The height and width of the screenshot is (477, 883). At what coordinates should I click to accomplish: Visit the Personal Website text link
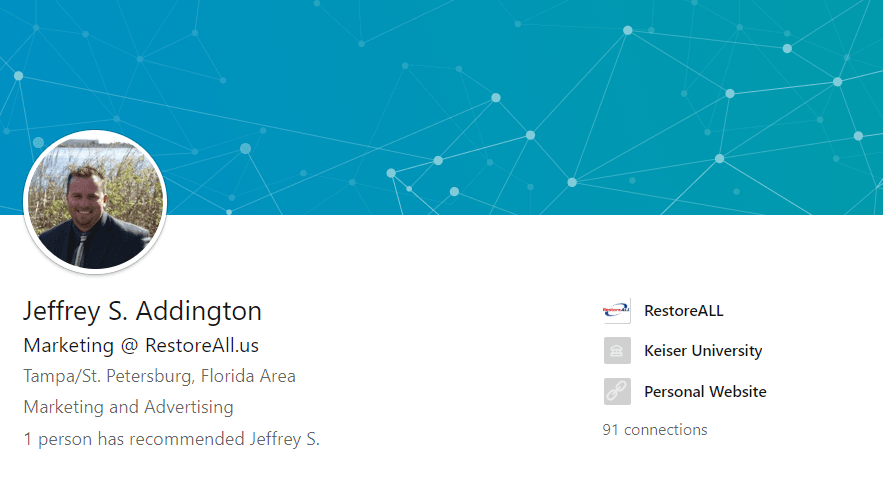tap(705, 391)
